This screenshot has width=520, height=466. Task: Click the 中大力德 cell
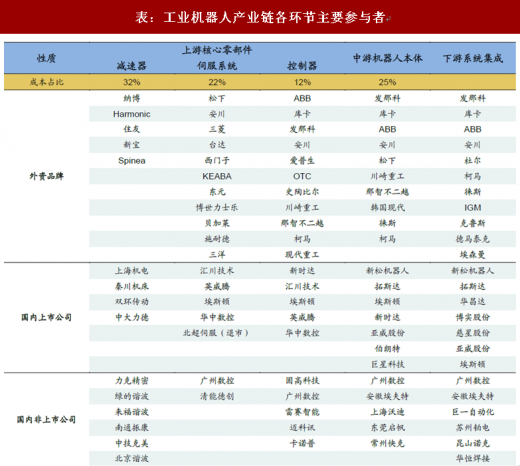pos(131,317)
